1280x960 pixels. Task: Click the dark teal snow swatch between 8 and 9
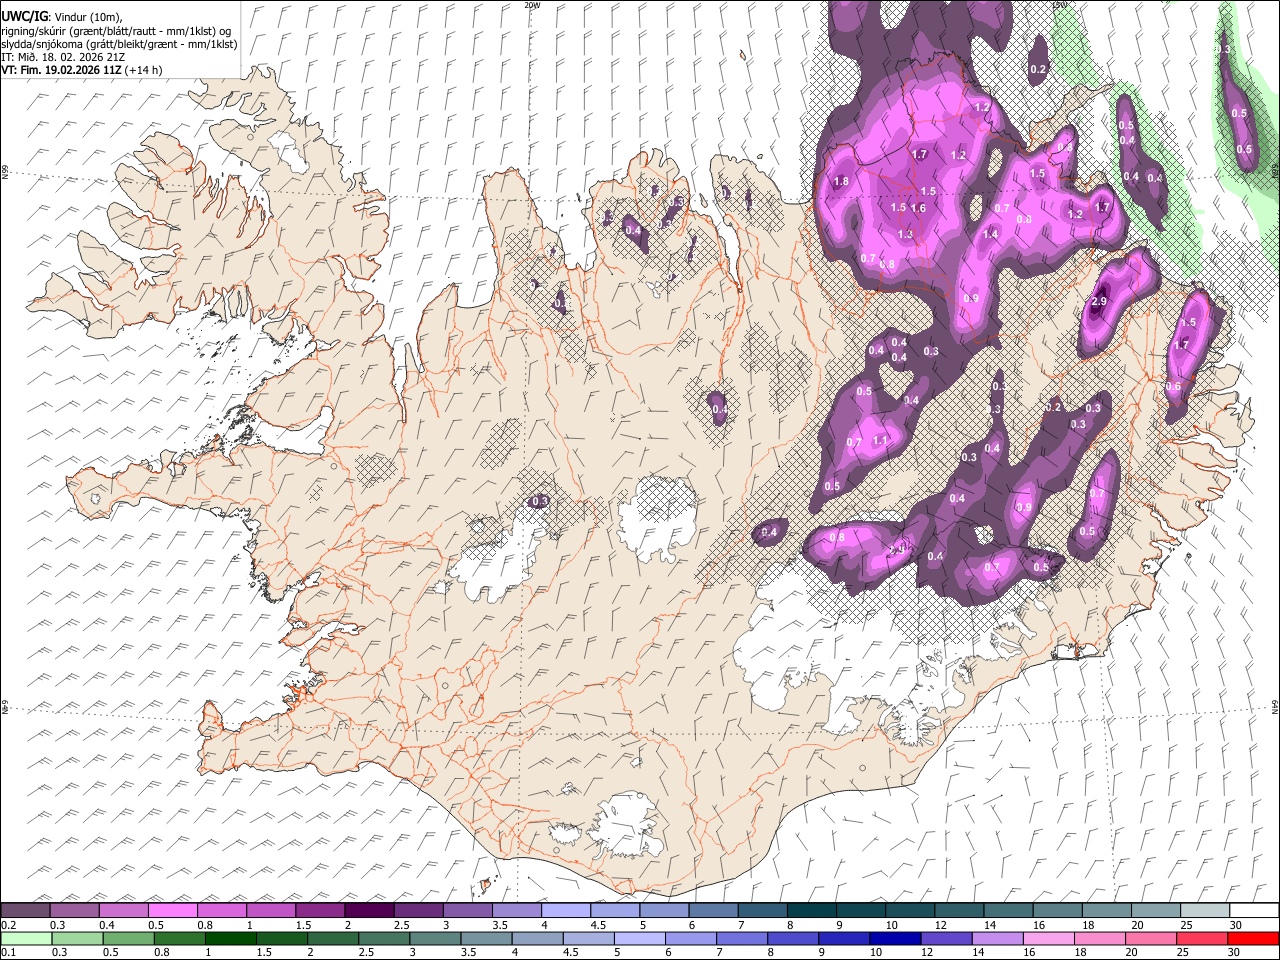click(x=812, y=910)
